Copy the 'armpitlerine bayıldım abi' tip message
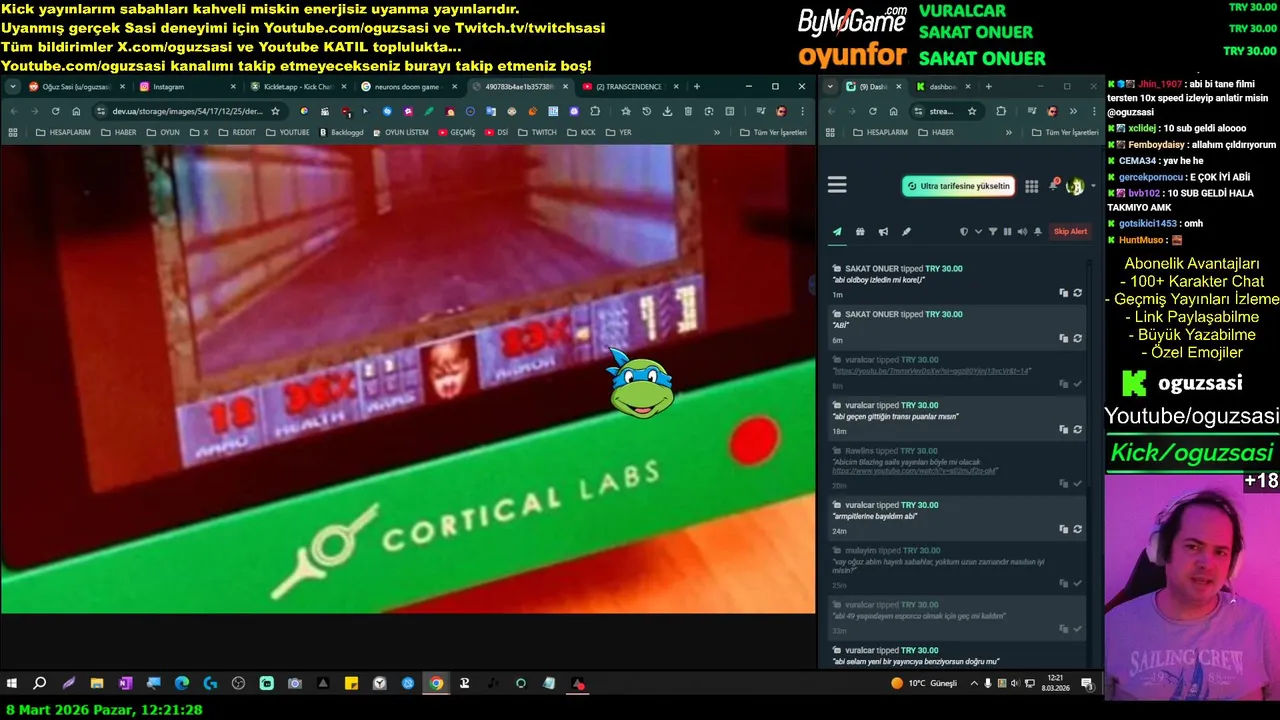The width and height of the screenshot is (1280, 720). point(1064,529)
